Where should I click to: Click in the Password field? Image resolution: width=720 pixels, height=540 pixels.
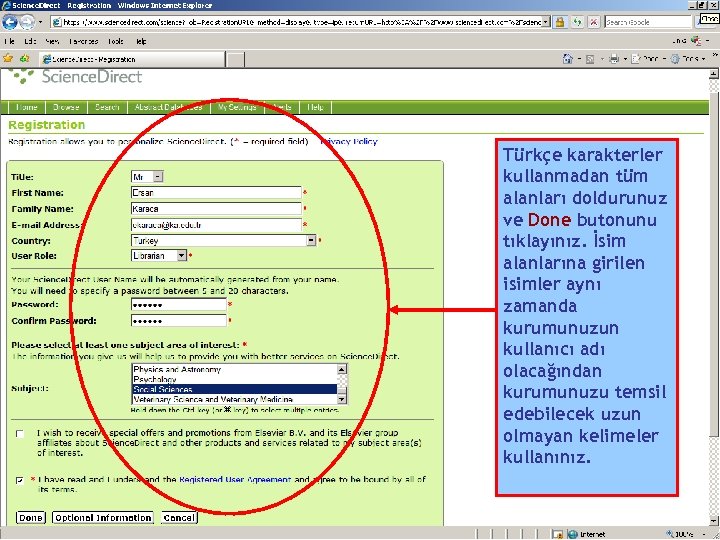pos(179,305)
